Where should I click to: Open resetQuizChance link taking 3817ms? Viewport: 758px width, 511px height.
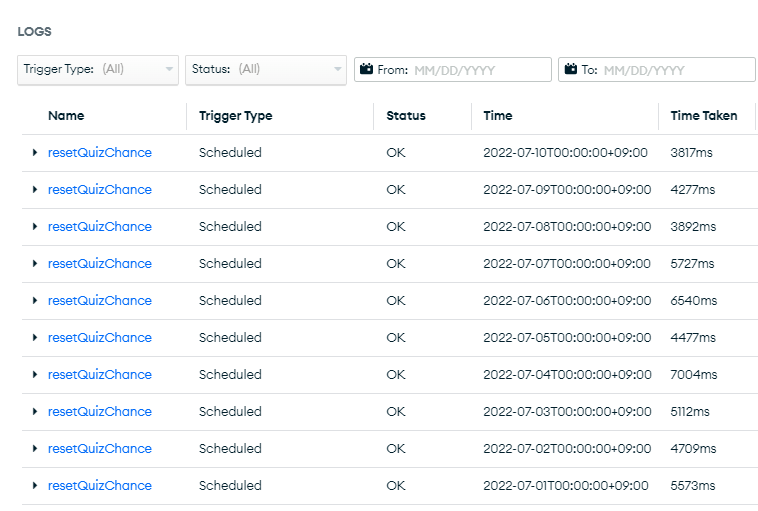[100, 152]
